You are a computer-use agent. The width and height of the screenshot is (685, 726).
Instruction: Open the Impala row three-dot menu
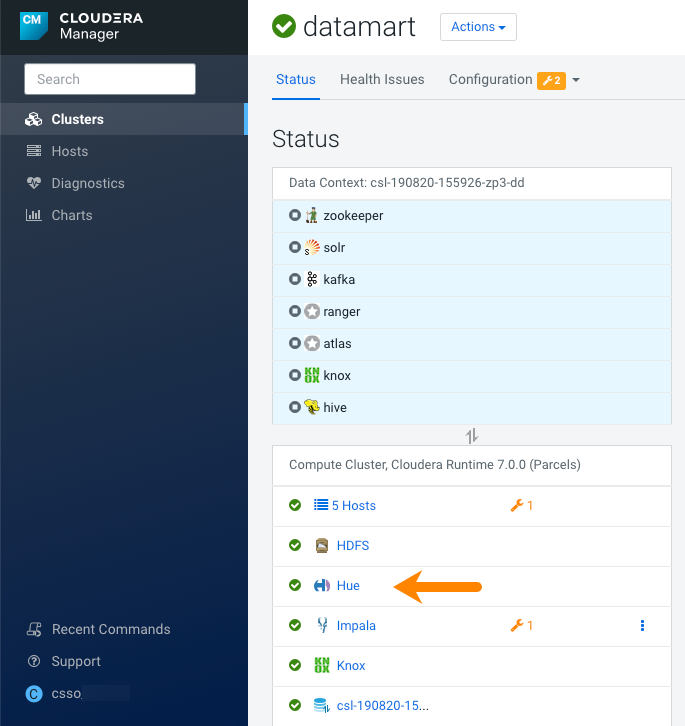click(642, 626)
